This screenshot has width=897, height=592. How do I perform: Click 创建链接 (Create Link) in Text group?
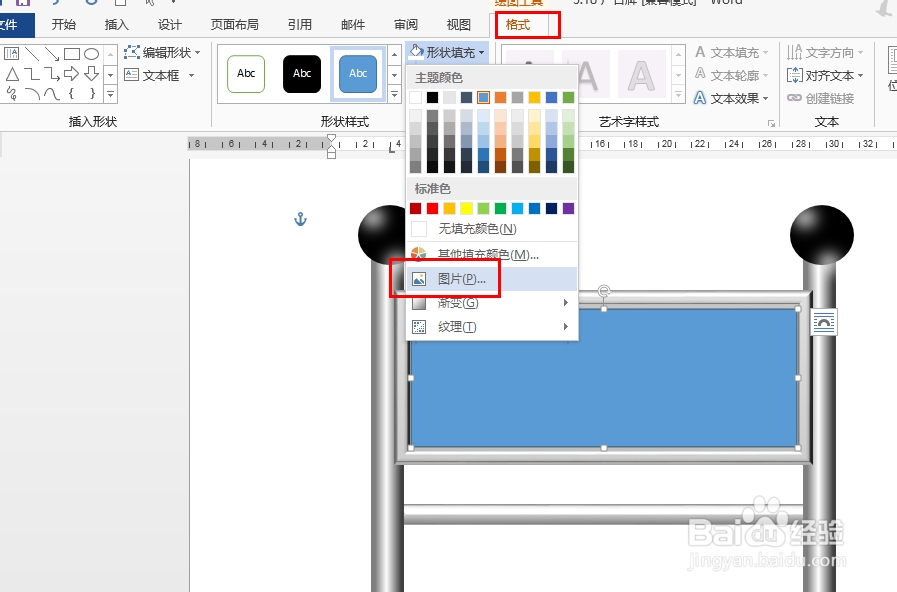[x=822, y=96]
